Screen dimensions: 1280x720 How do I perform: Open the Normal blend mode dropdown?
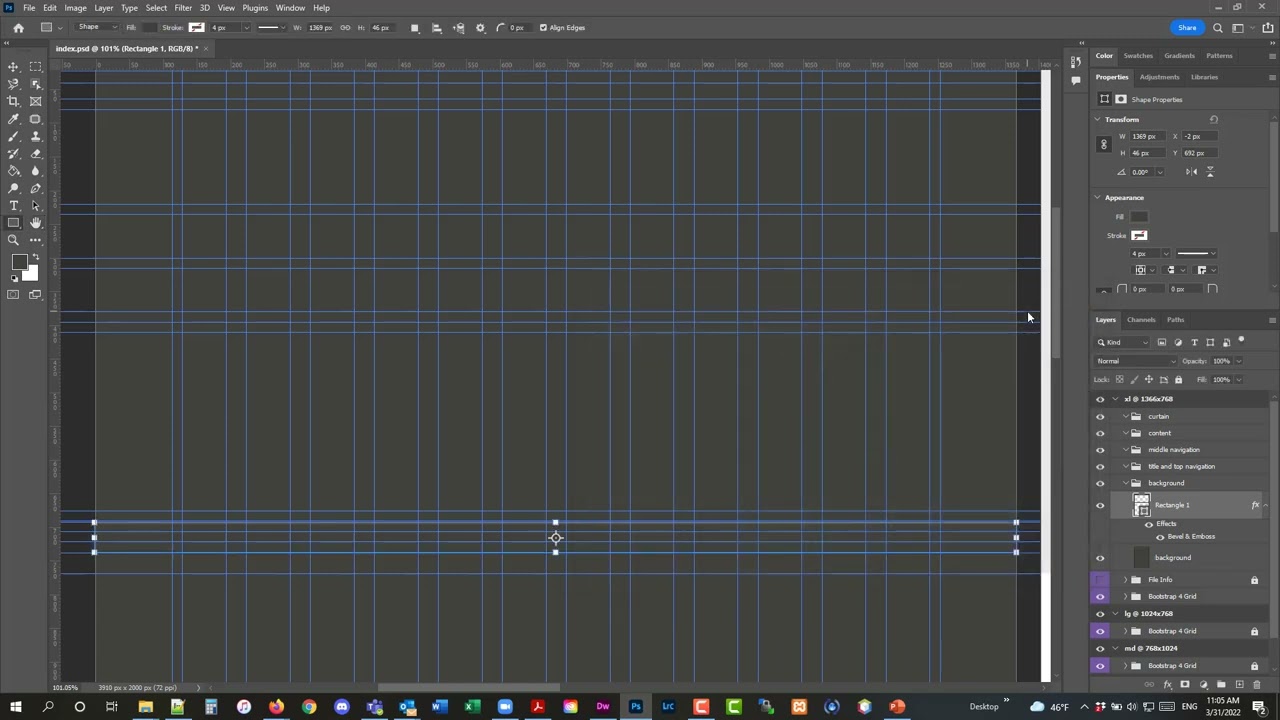click(x=1137, y=361)
